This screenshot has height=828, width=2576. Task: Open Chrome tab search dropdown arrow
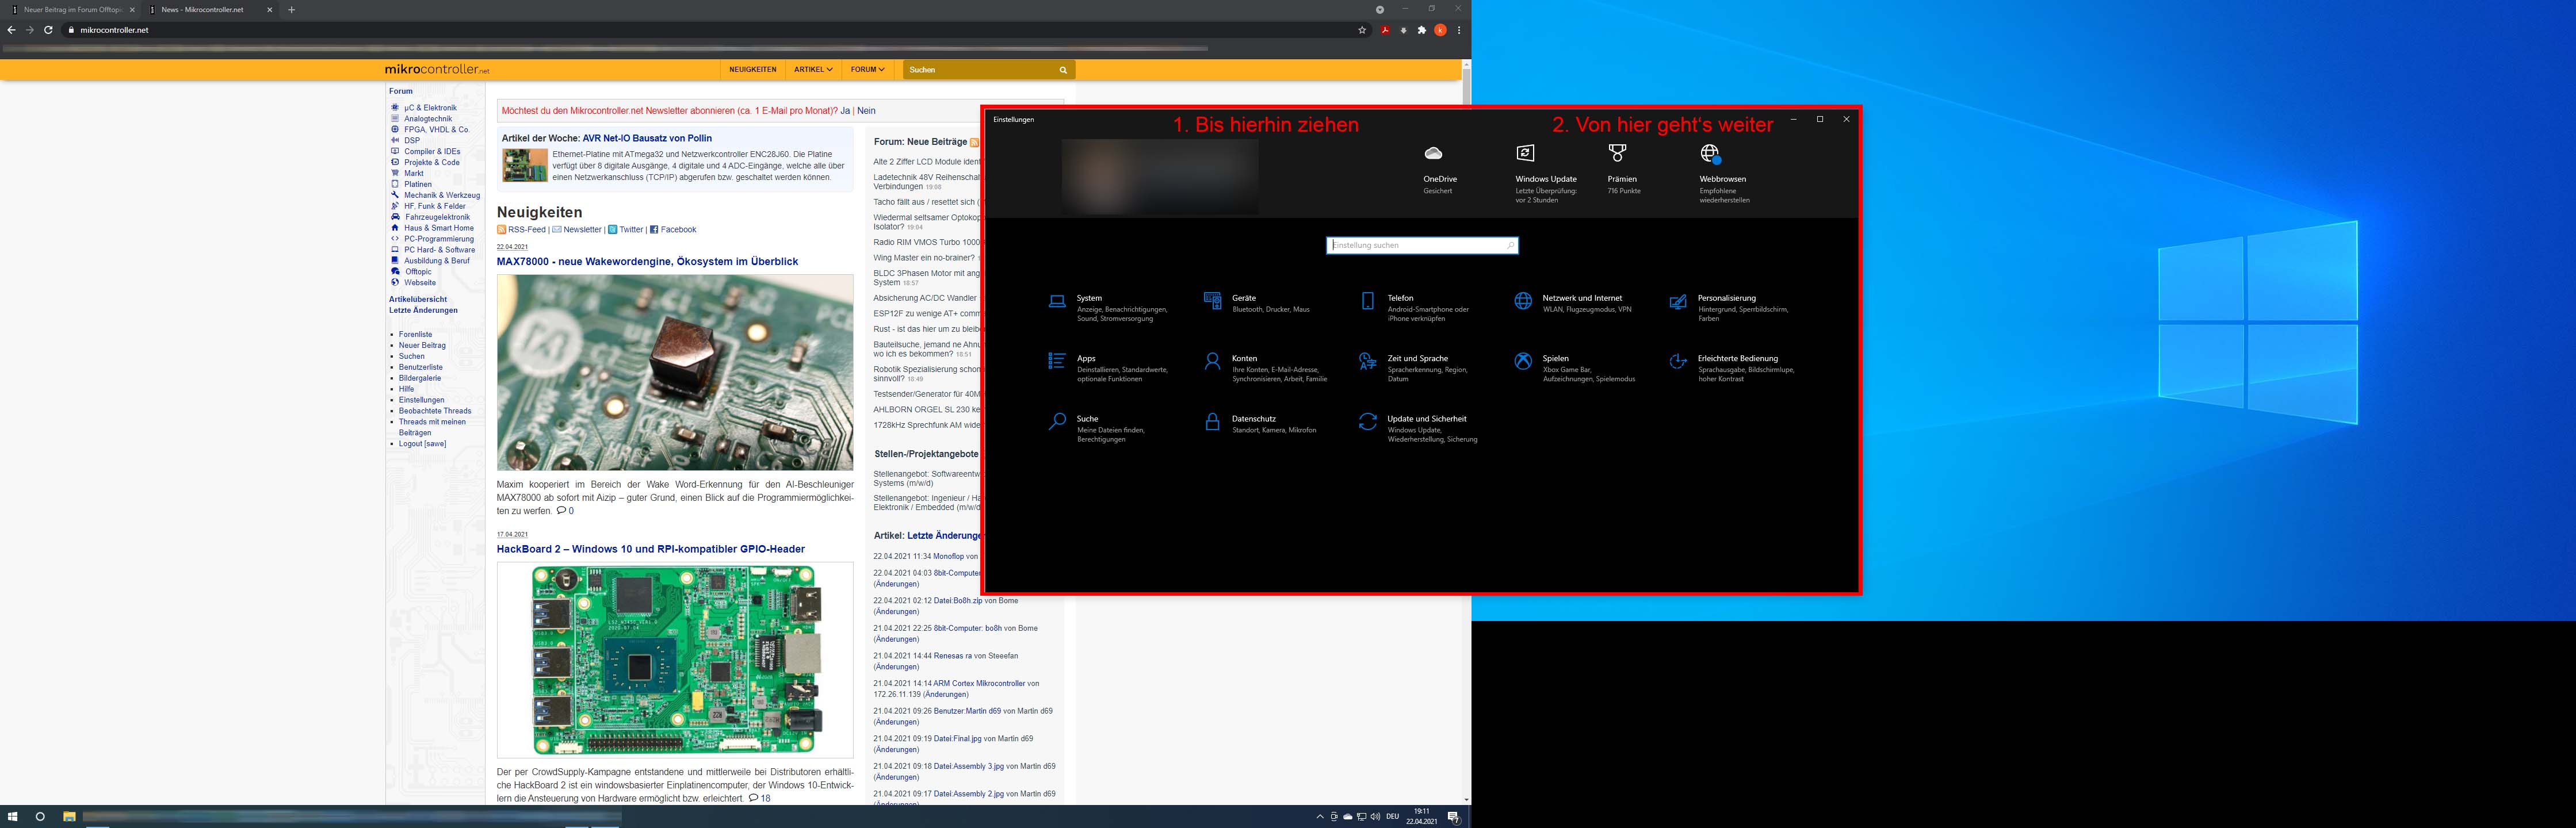coord(1380,9)
